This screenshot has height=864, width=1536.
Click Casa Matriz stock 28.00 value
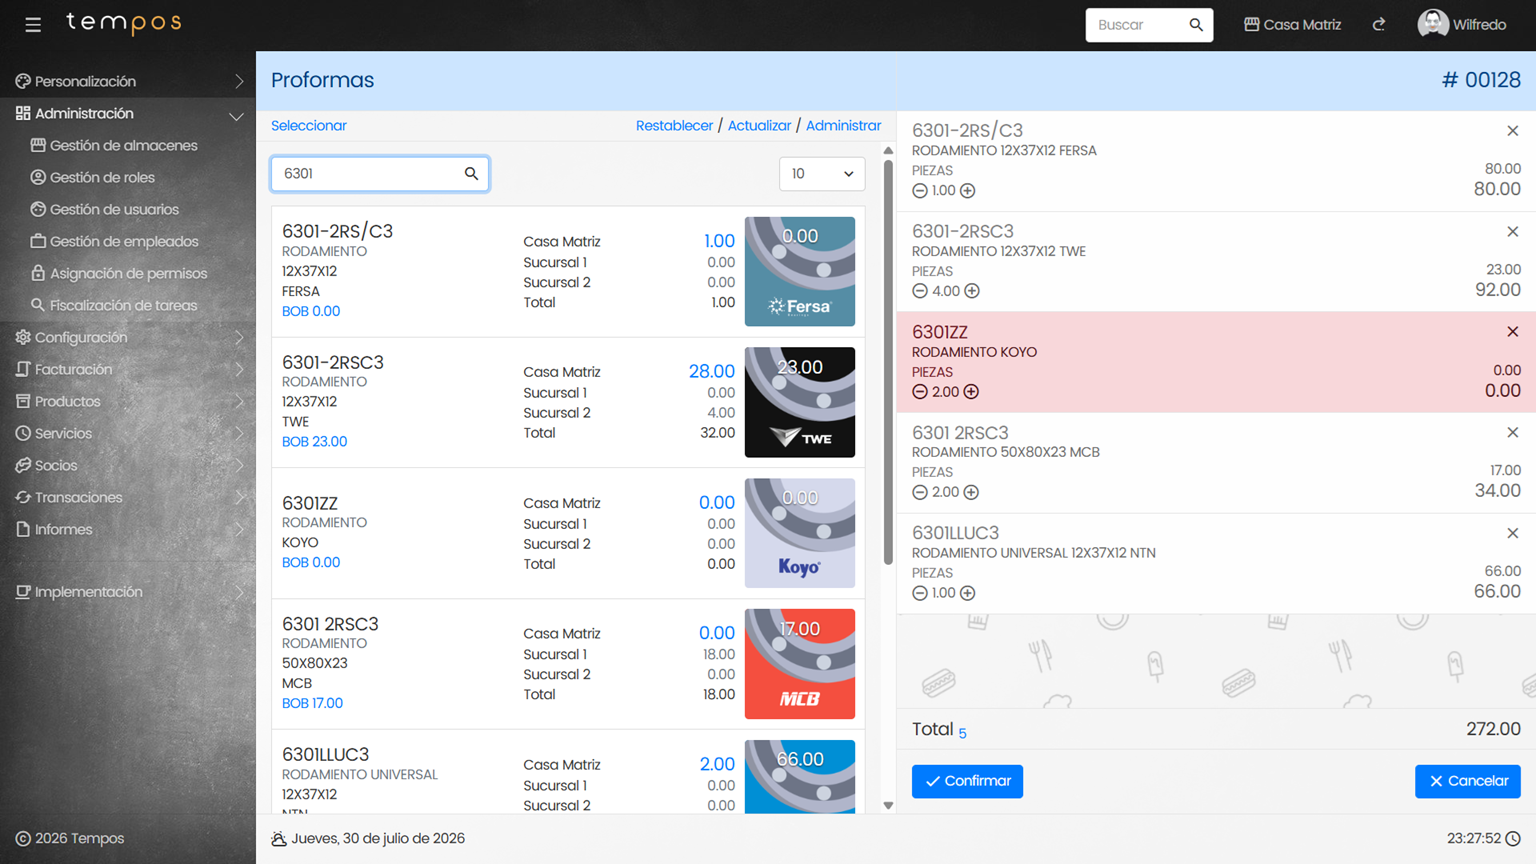click(x=711, y=372)
